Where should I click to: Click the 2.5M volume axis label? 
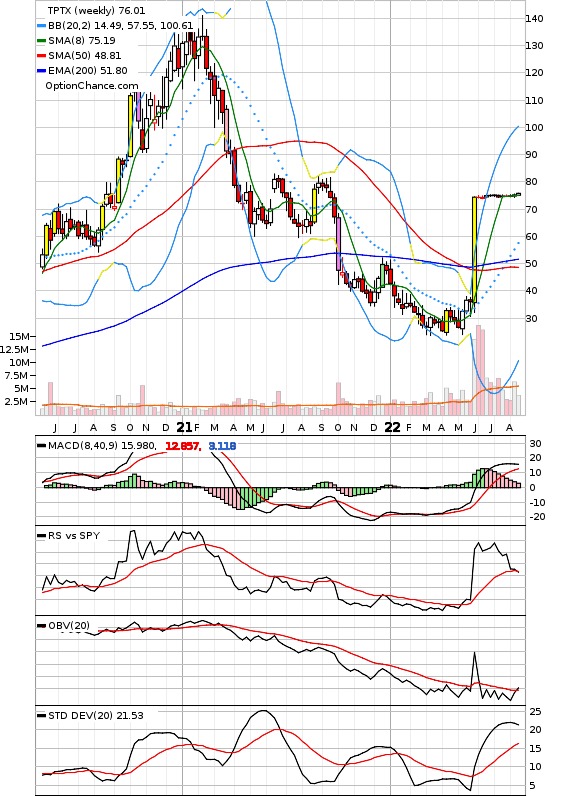tap(17, 402)
